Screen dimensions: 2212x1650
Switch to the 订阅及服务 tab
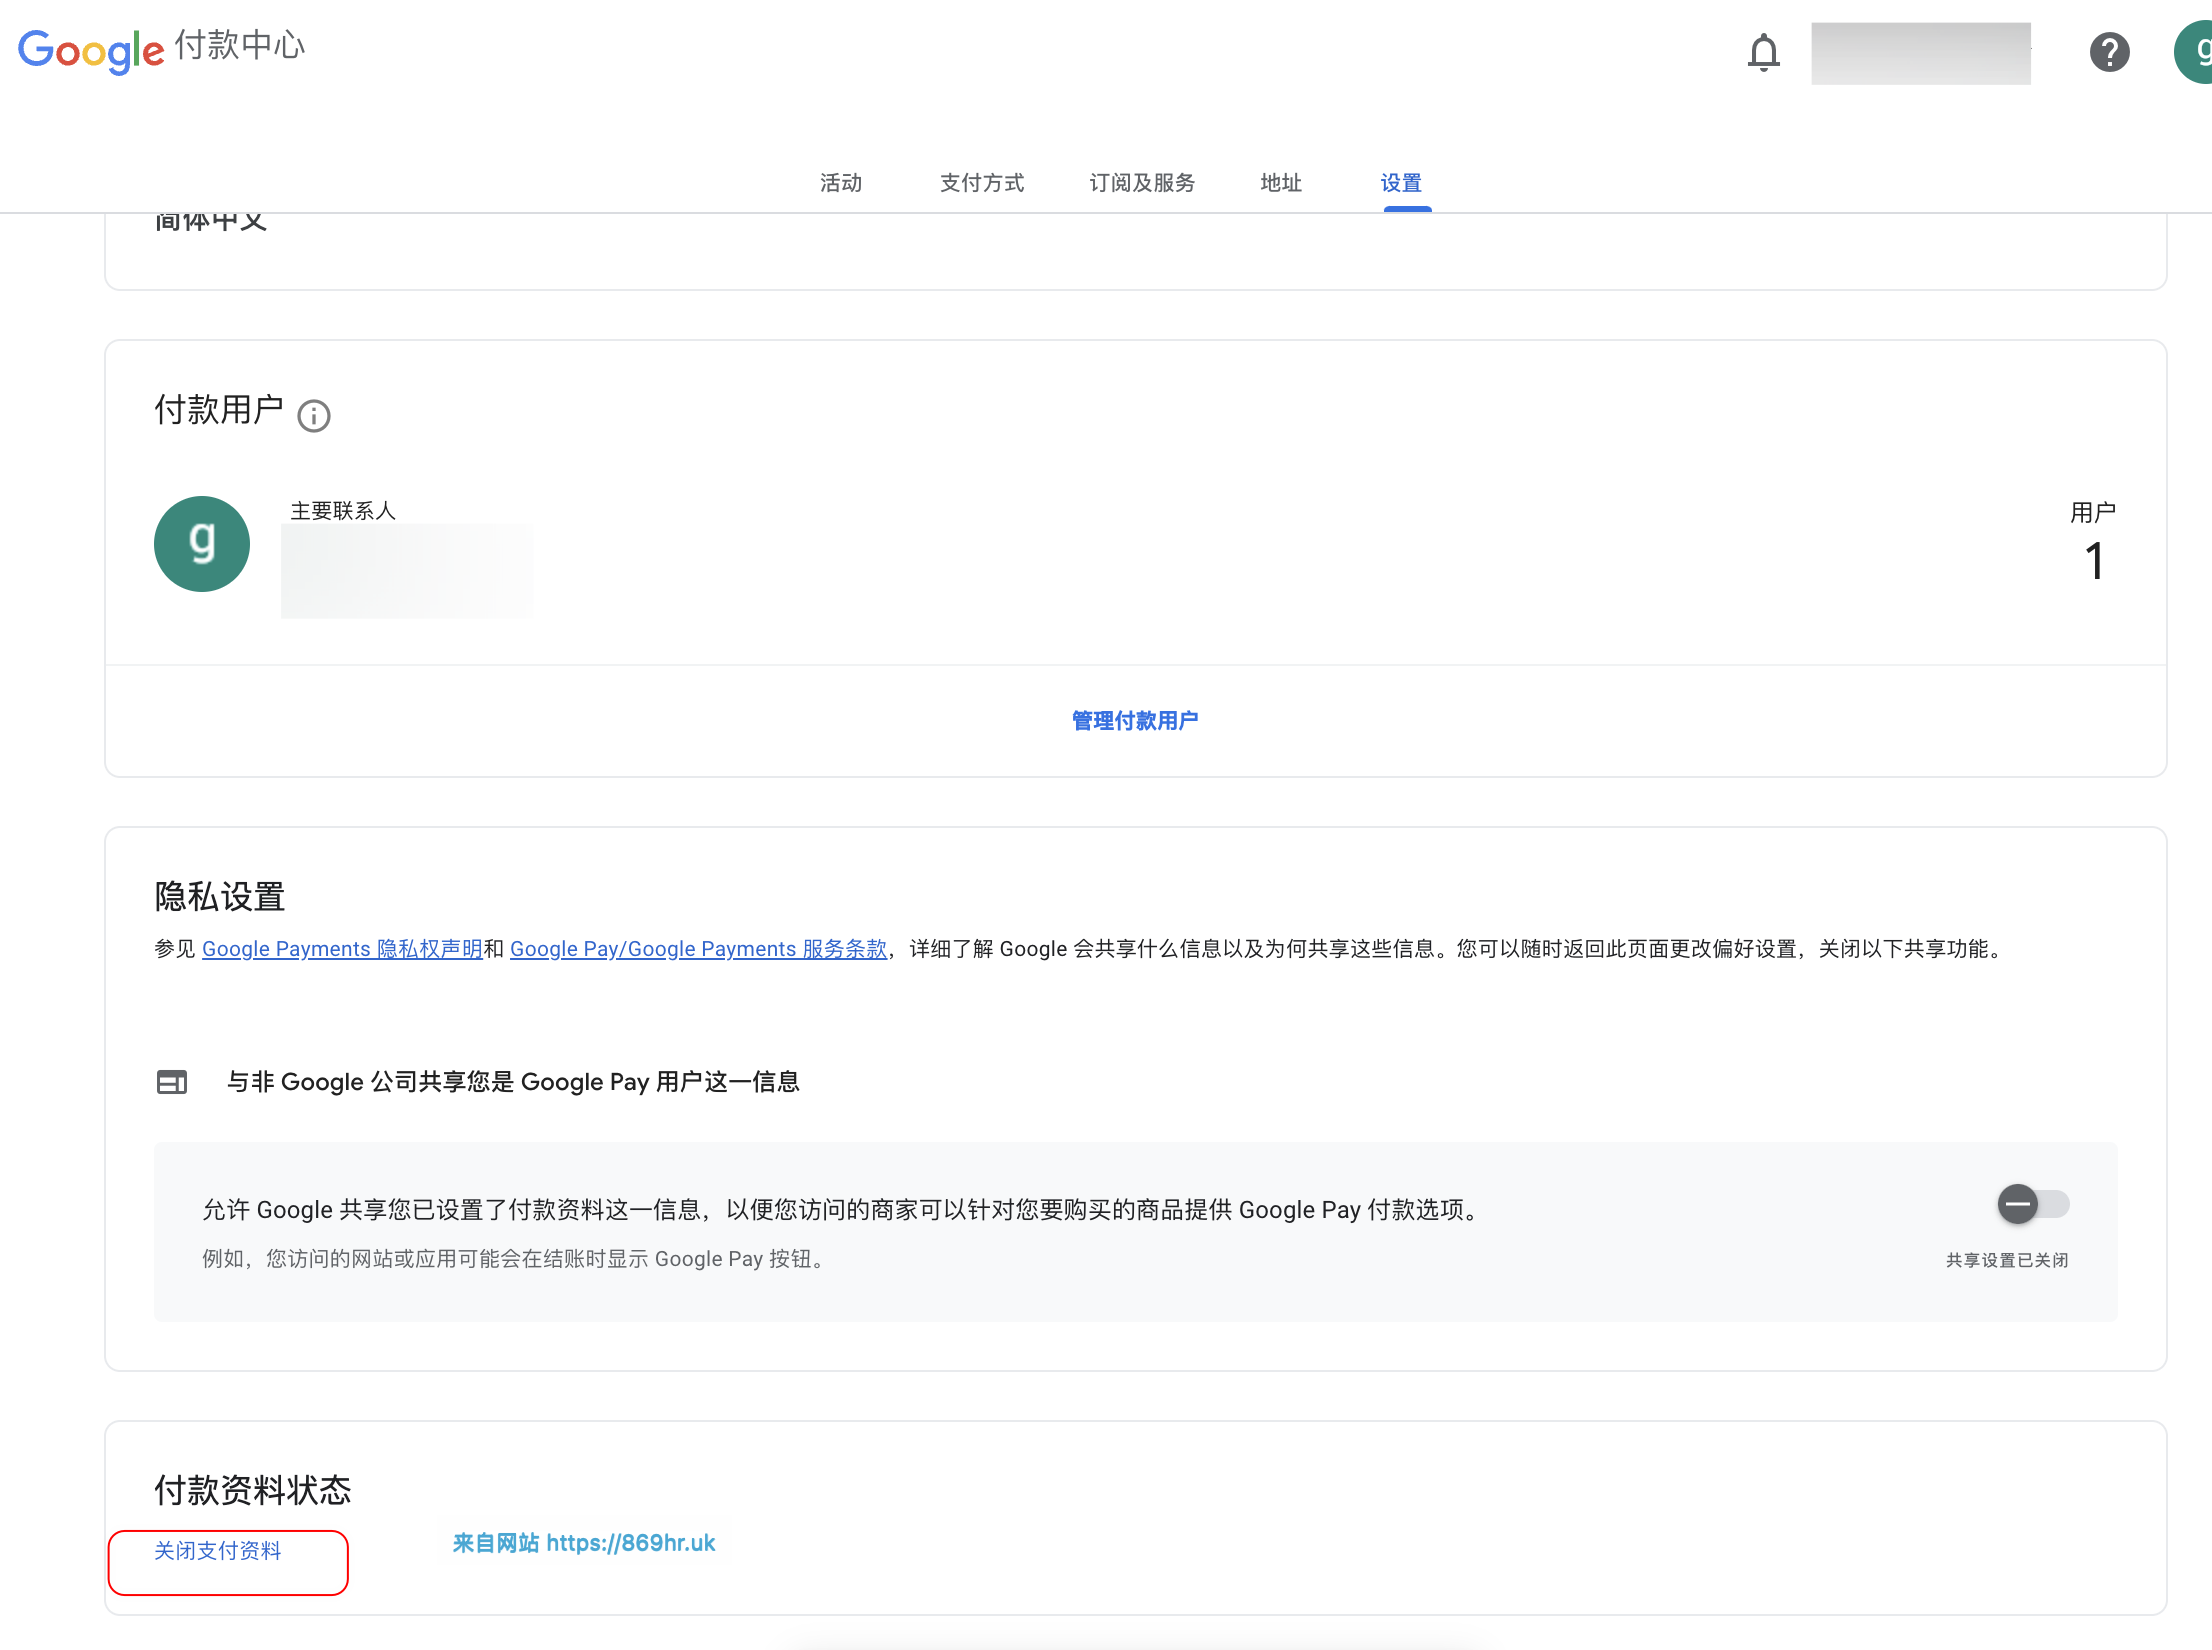click(1142, 183)
